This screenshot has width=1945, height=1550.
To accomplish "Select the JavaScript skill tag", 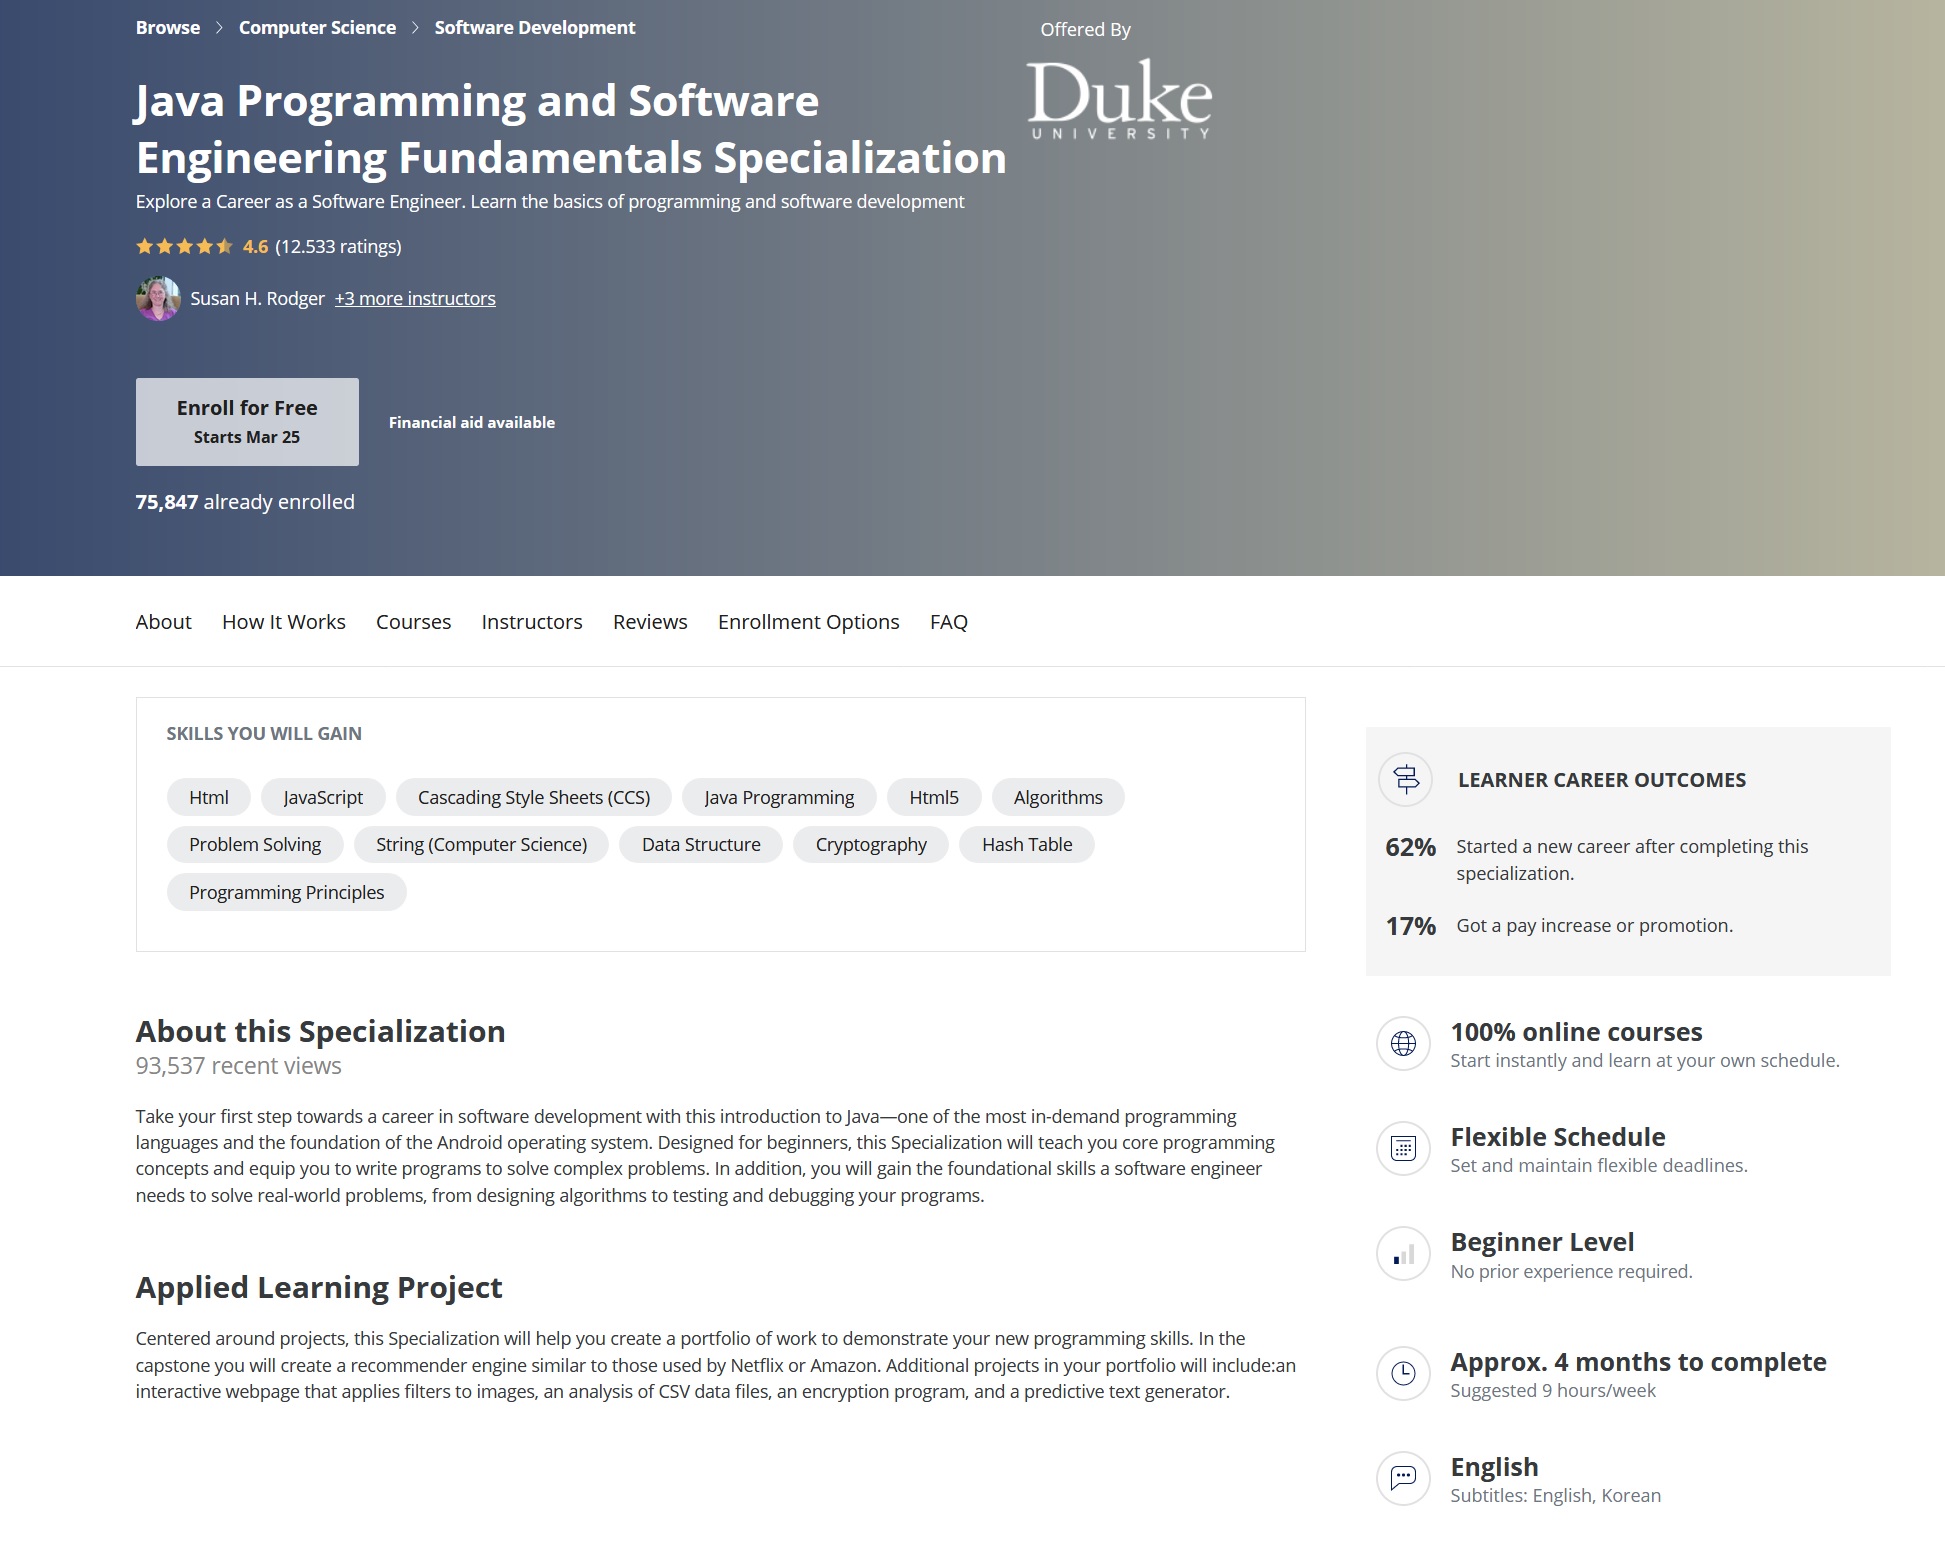I will (323, 797).
